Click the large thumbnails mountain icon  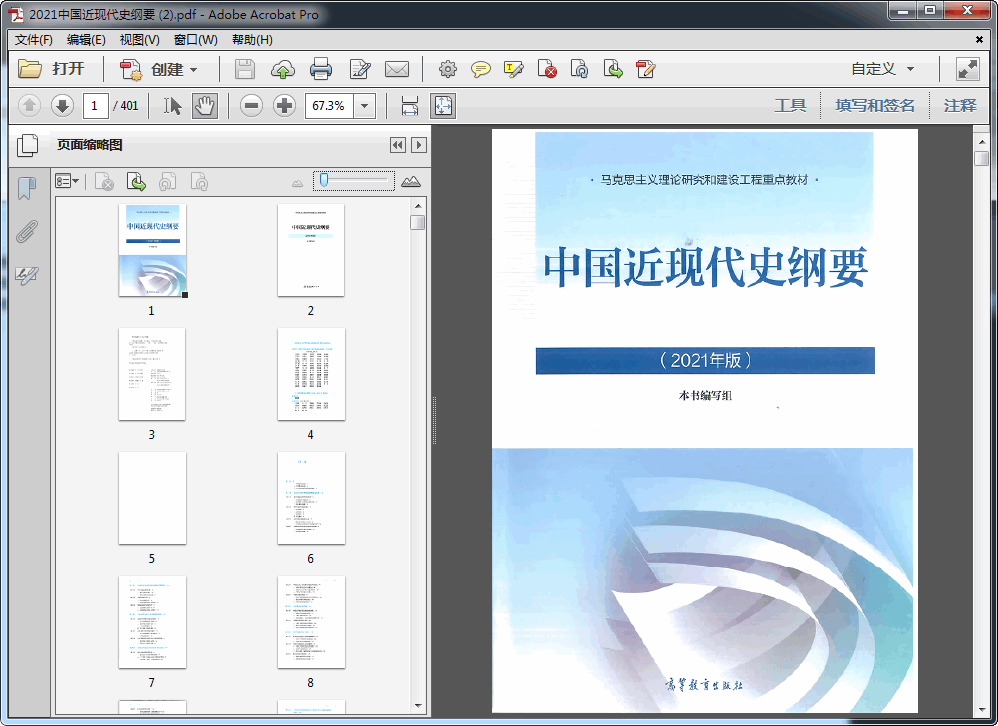click(411, 182)
